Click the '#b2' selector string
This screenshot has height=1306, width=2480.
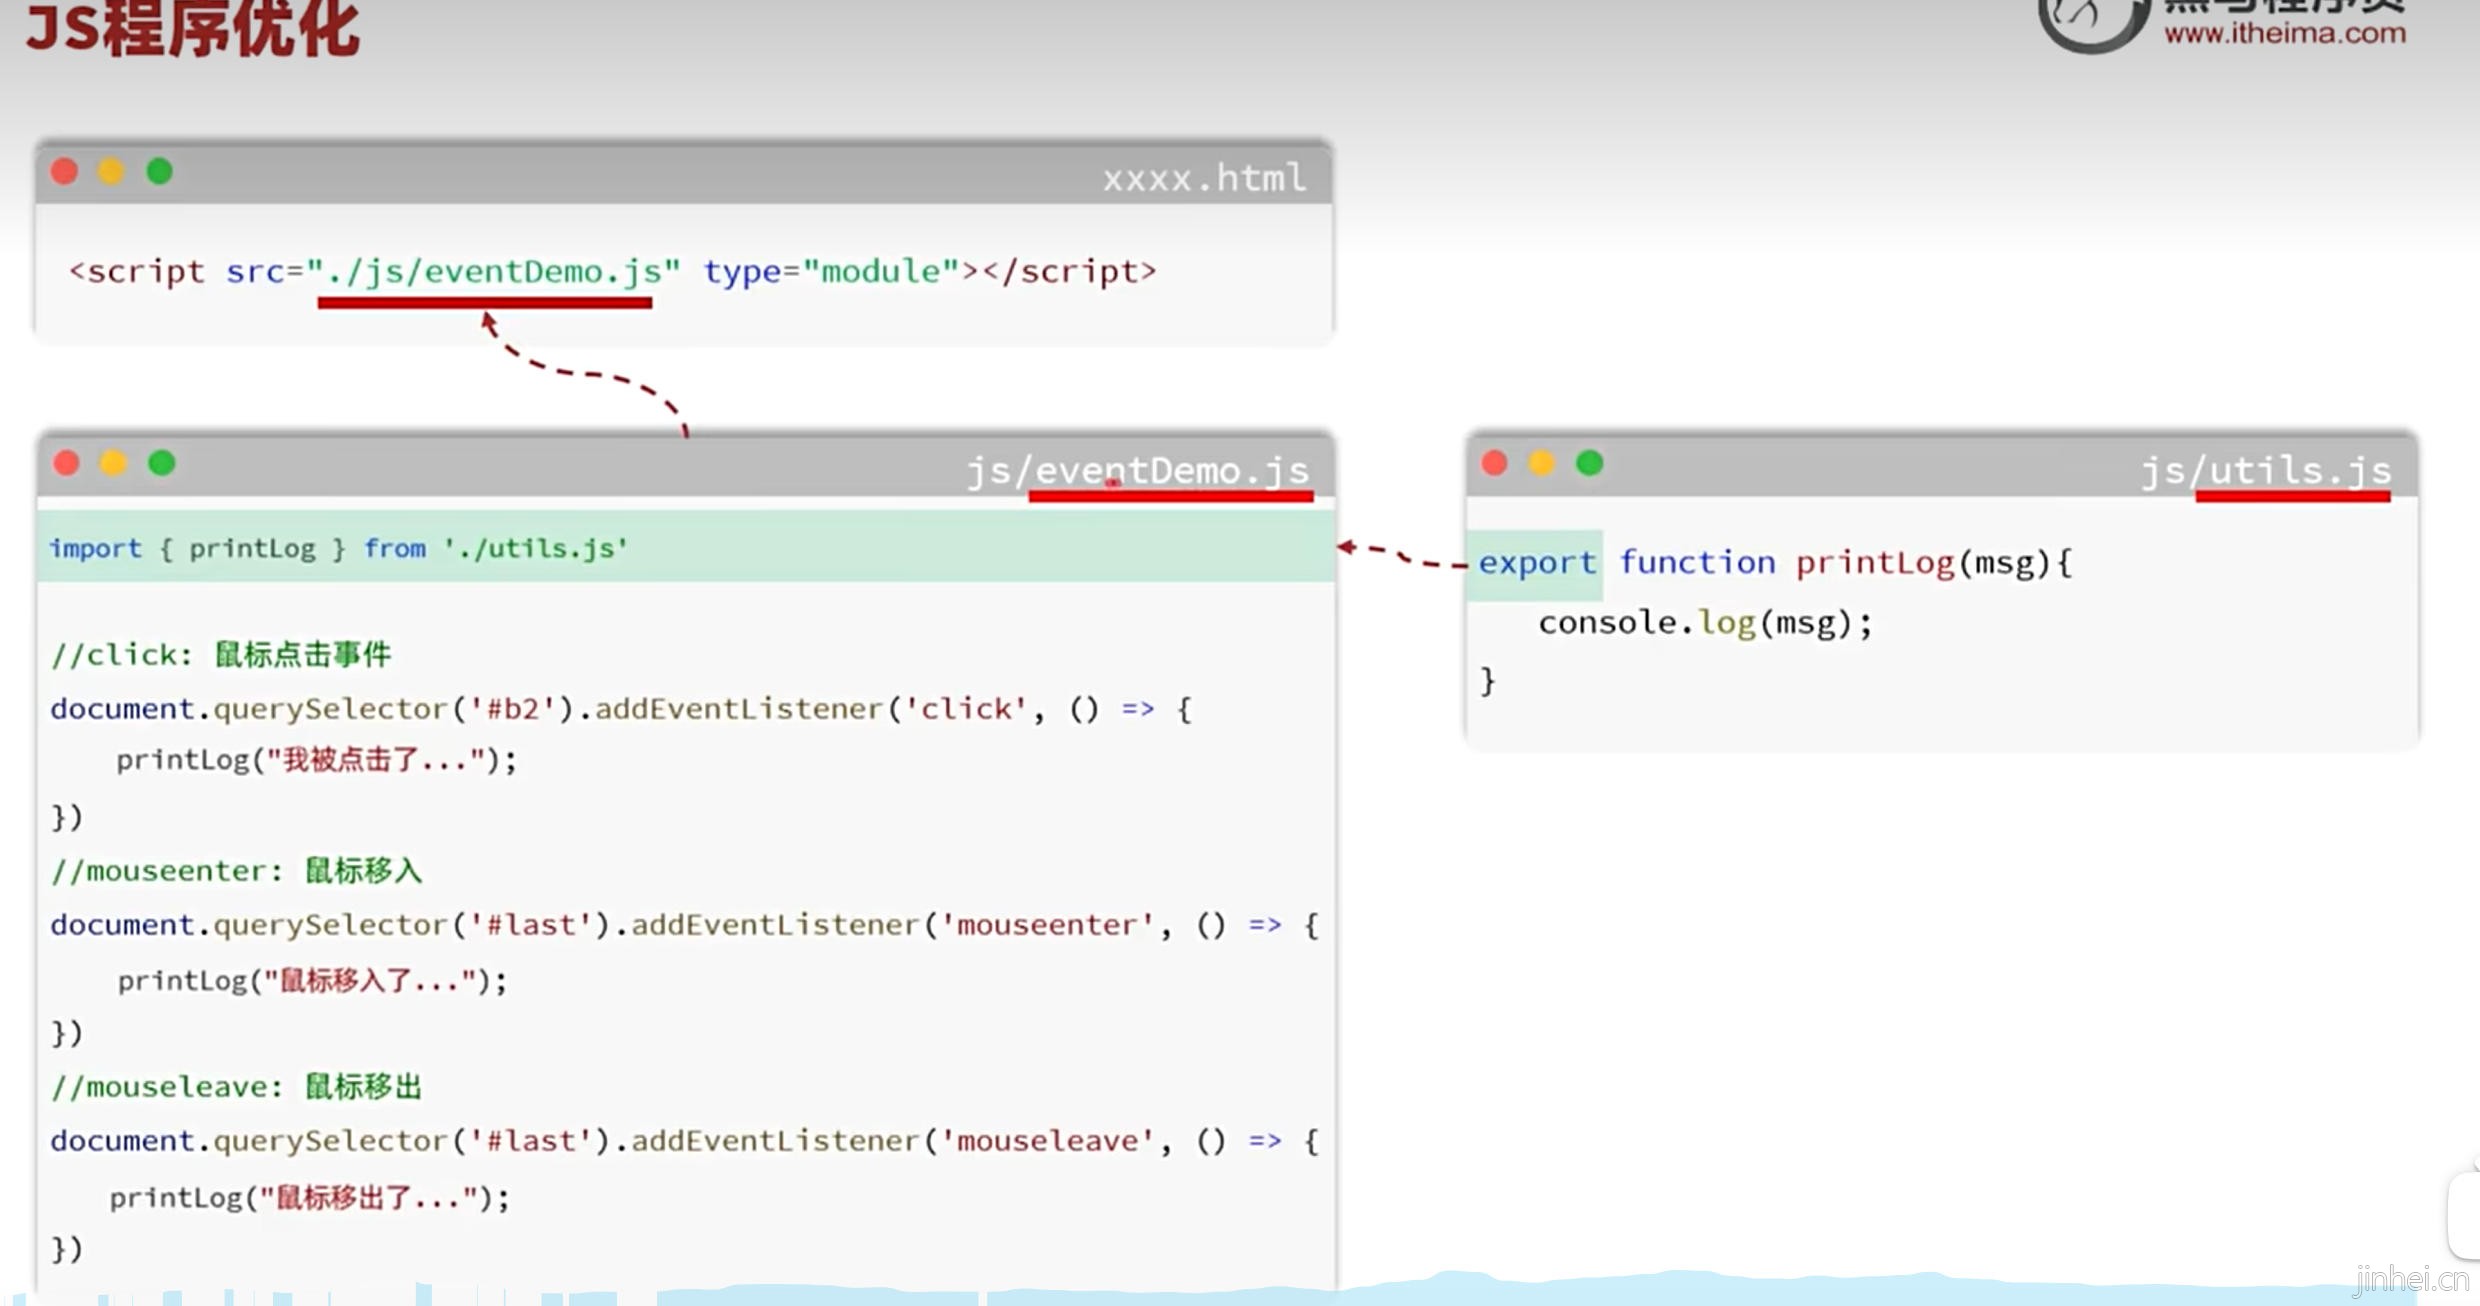pyautogui.click(x=513, y=709)
